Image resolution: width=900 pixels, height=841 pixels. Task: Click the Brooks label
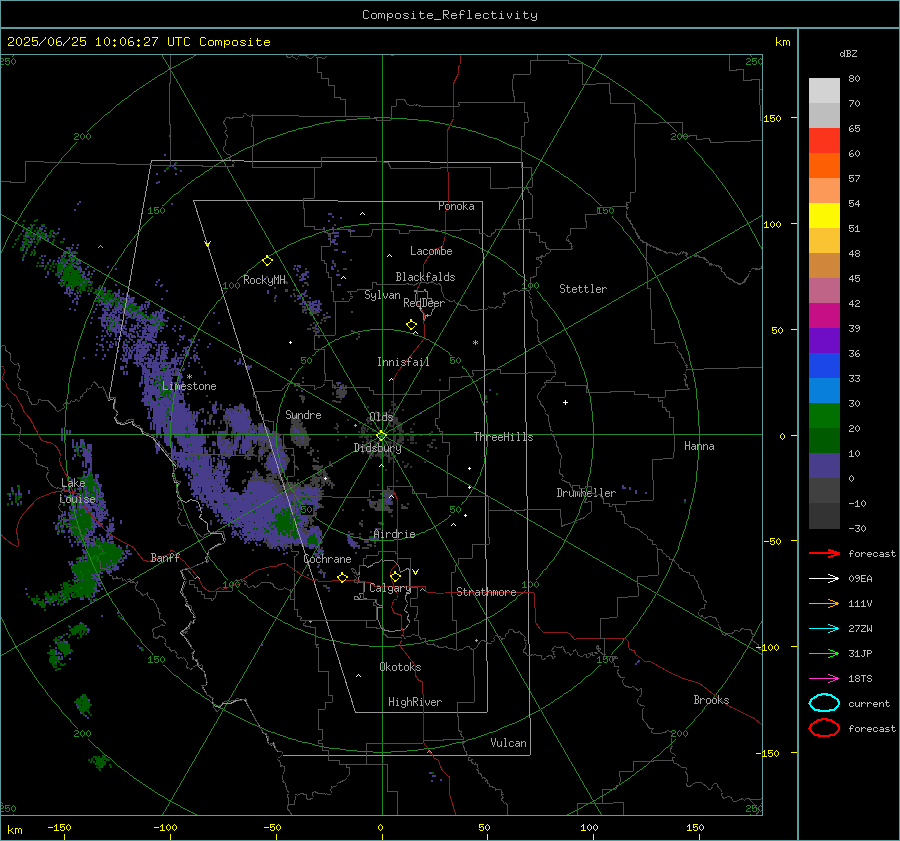pyautogui.click(x=711, y=700)
